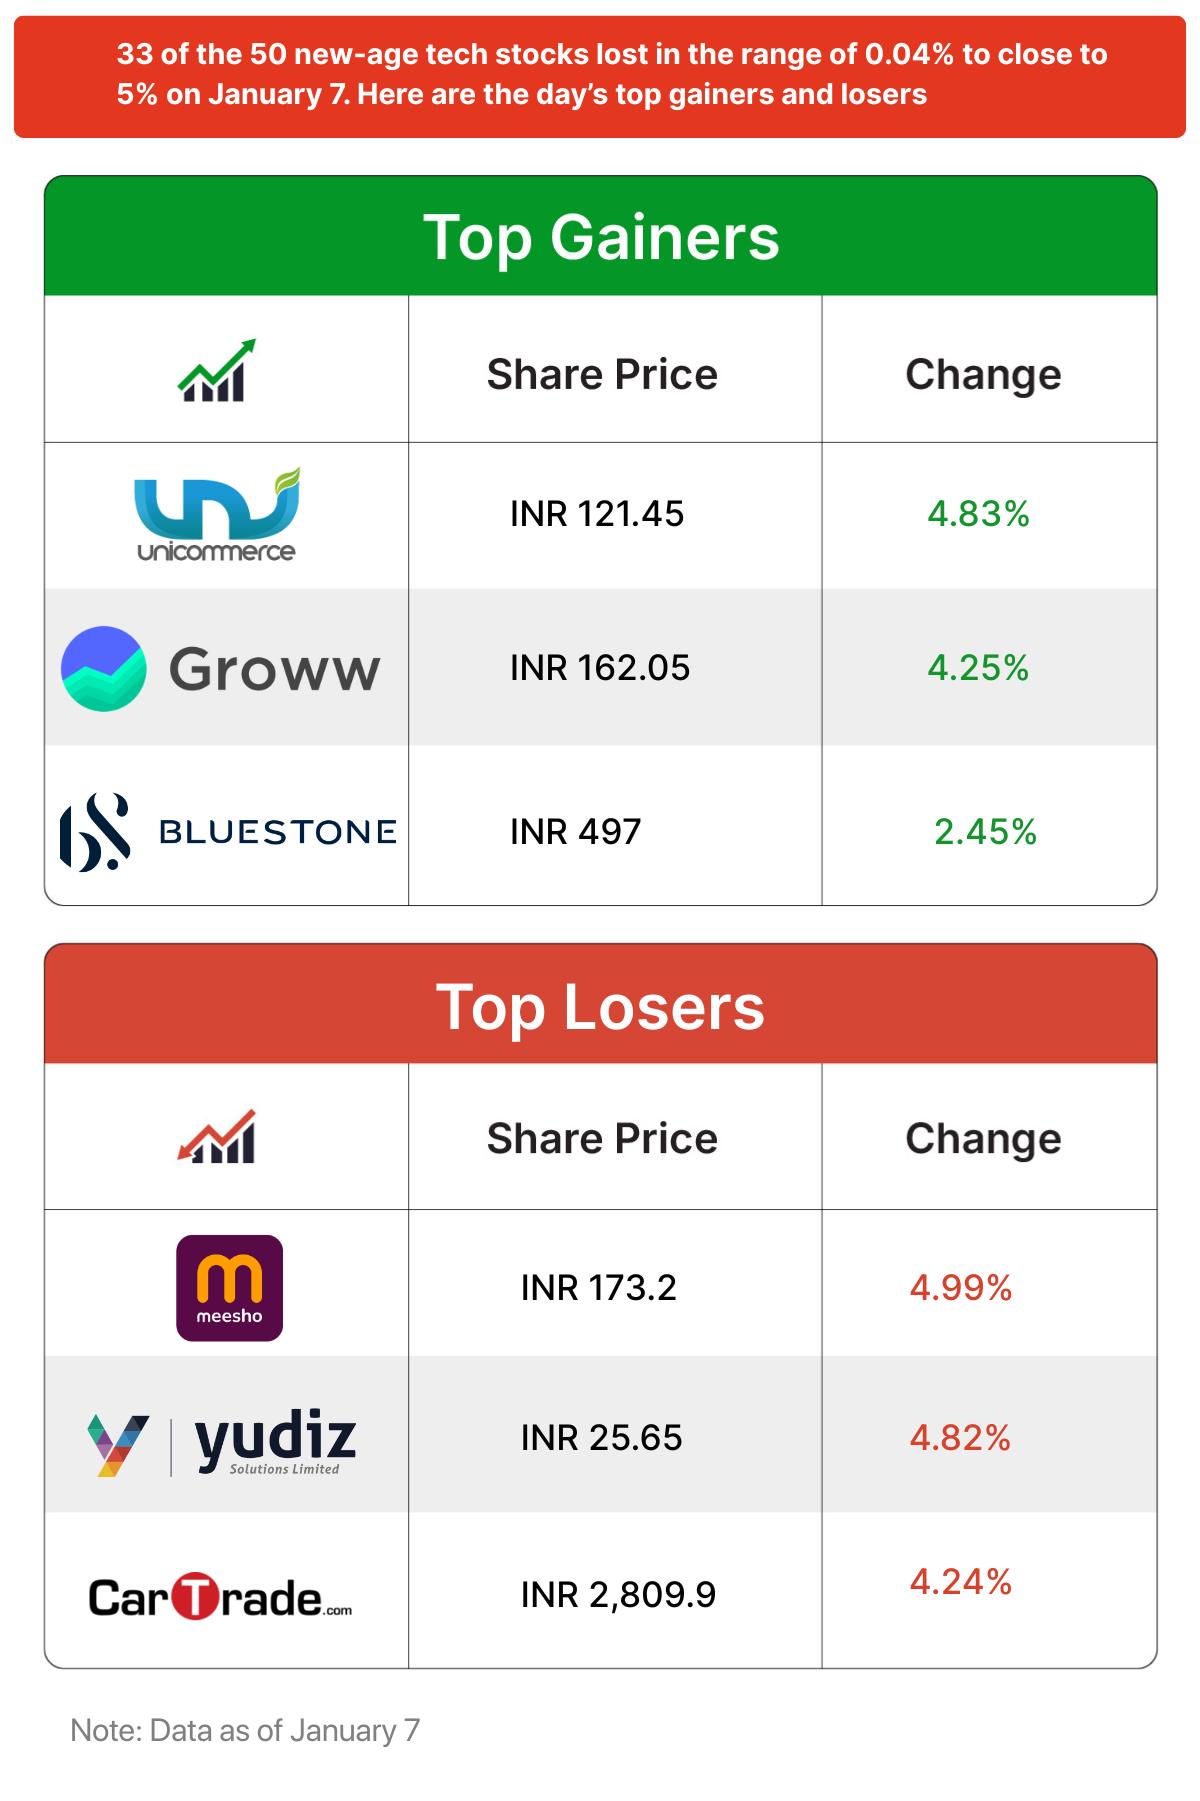Click Yudiz share price INR 25.65
The height and width of the screenshot is (1801, 1200).
pos(602,1438)
